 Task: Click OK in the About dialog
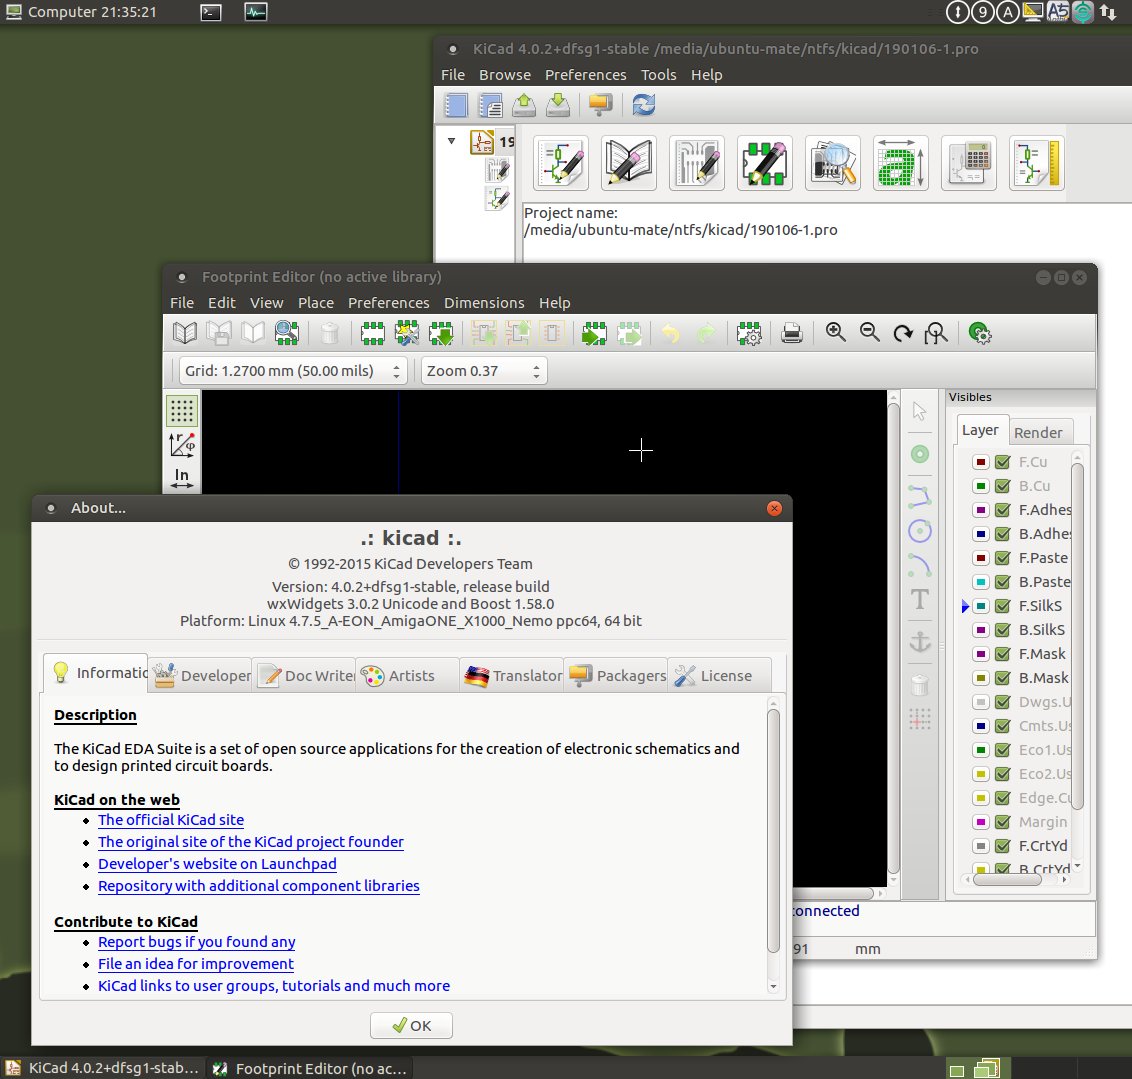[412, 1026]
